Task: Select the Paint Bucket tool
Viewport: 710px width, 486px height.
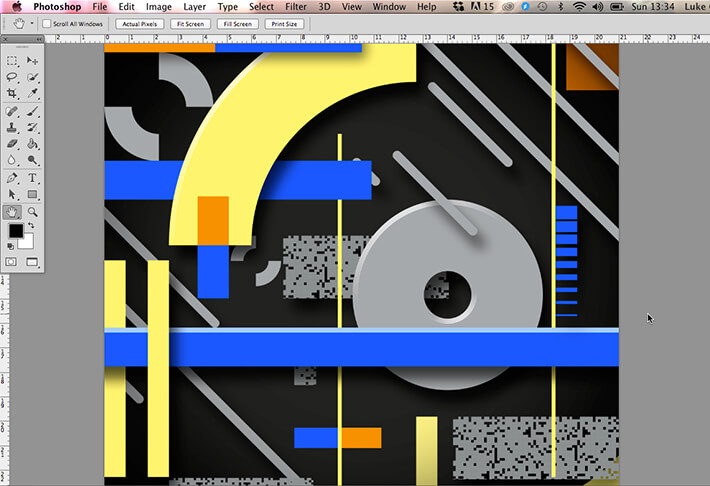Action: tap(32, 144)
